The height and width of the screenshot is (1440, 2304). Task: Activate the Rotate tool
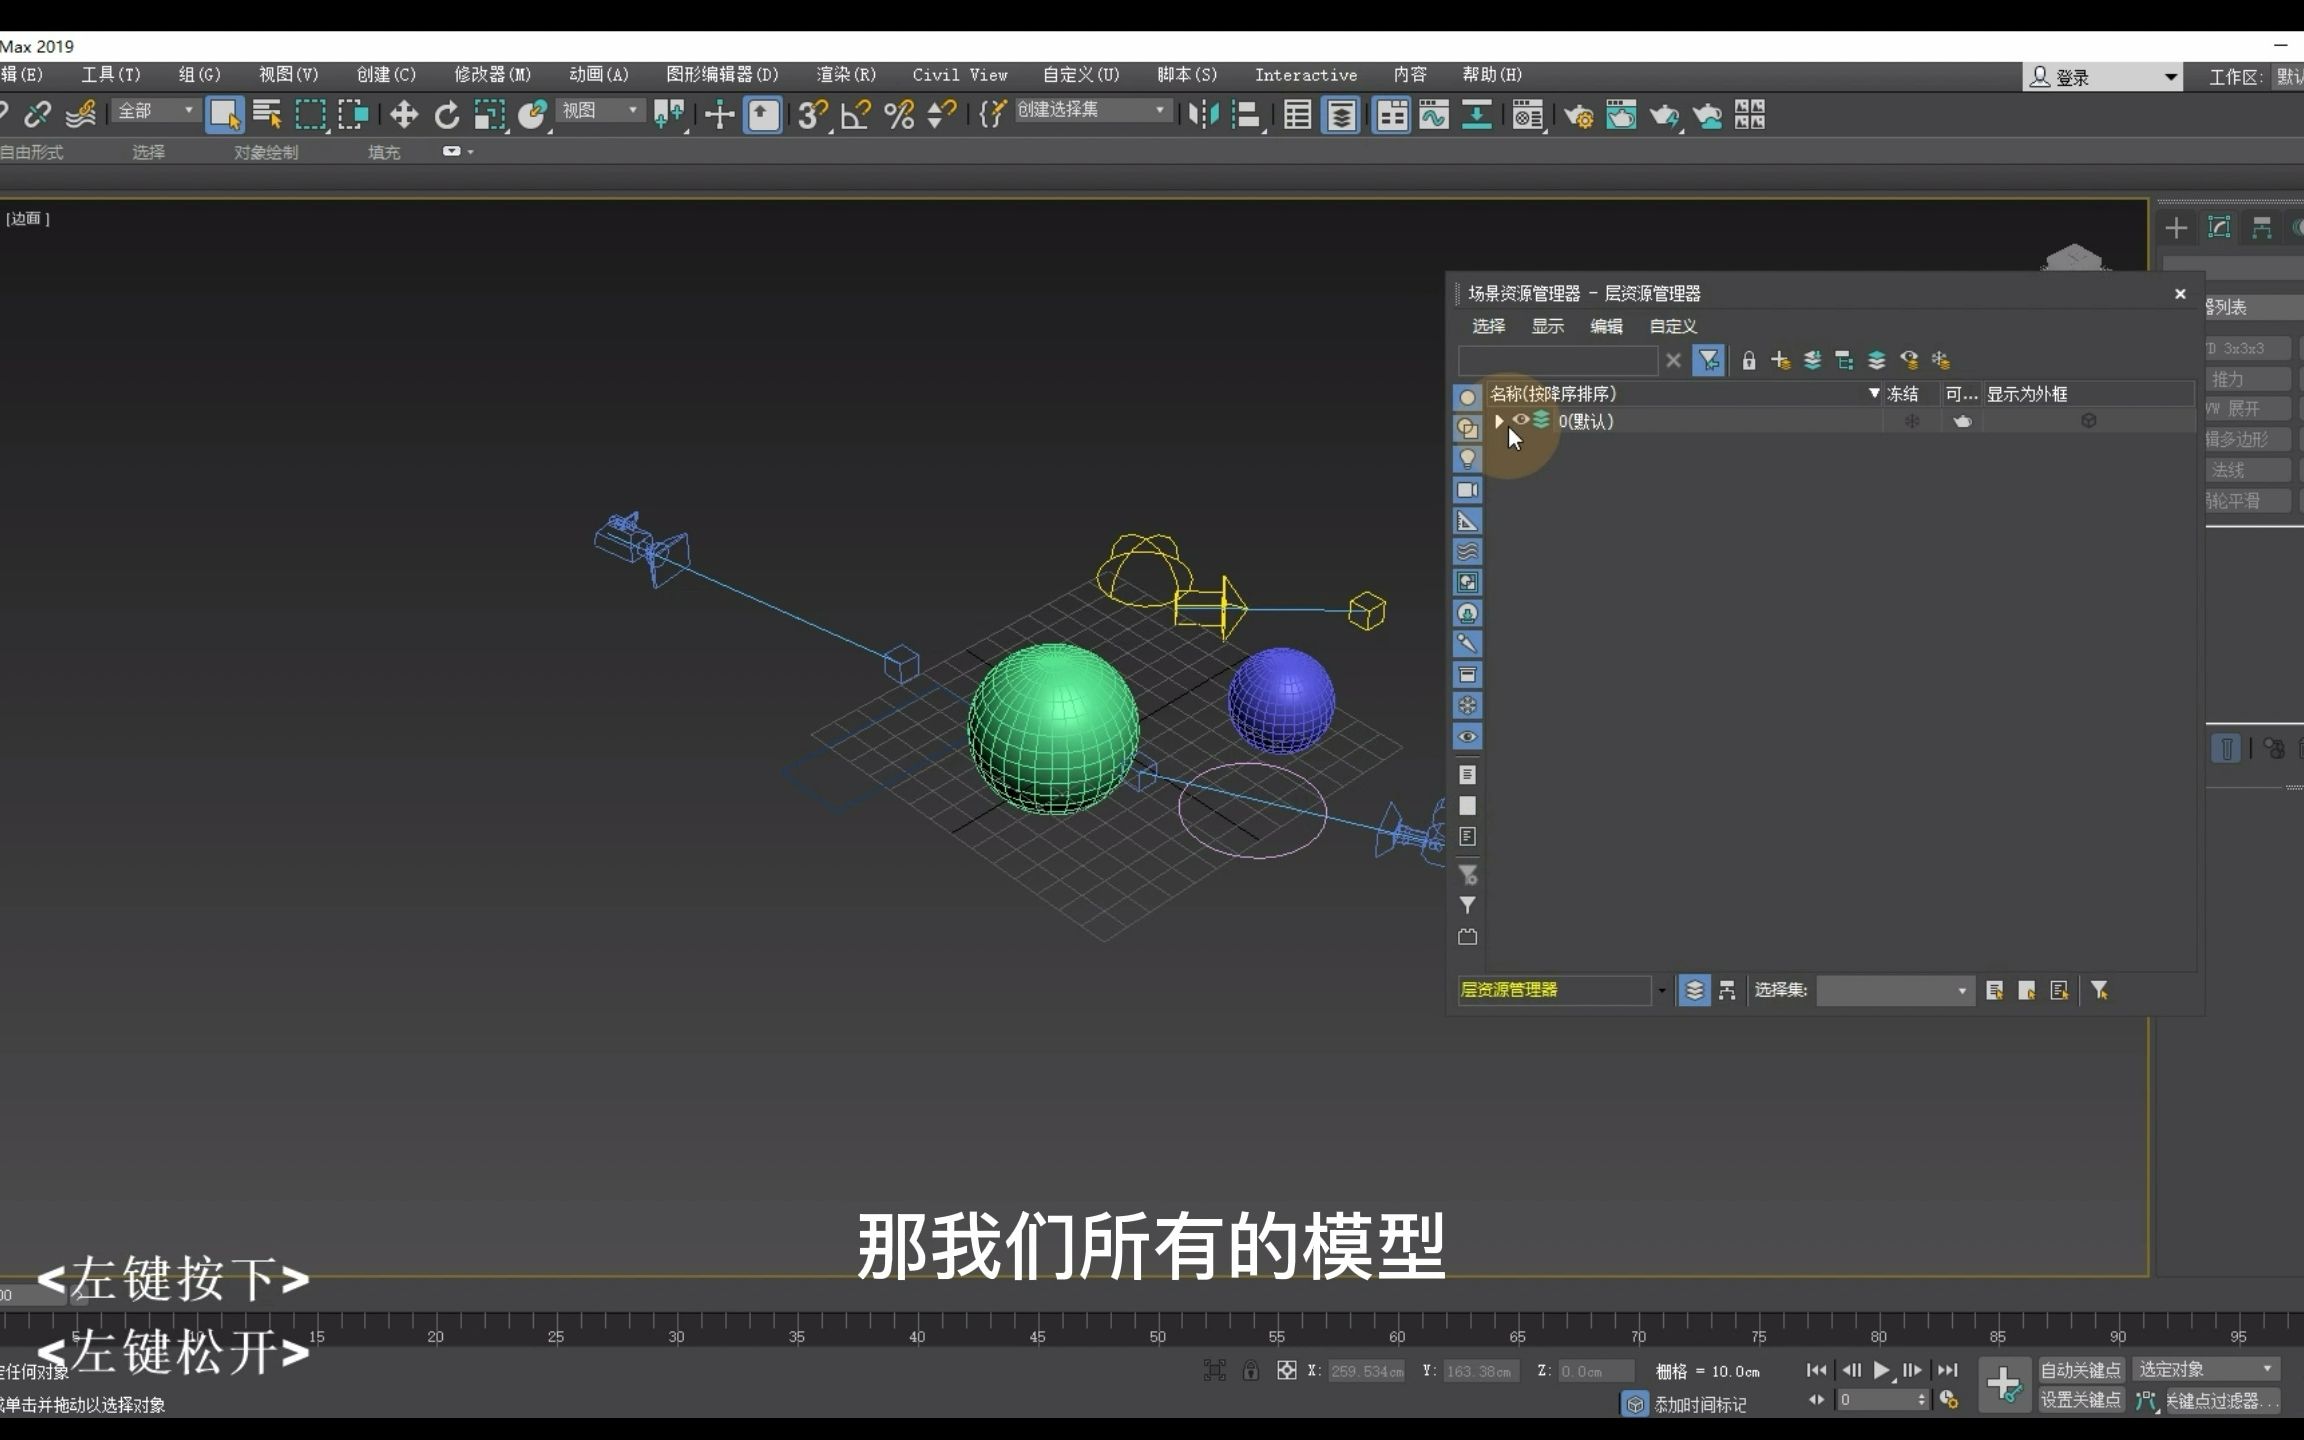tap(446, 115)
